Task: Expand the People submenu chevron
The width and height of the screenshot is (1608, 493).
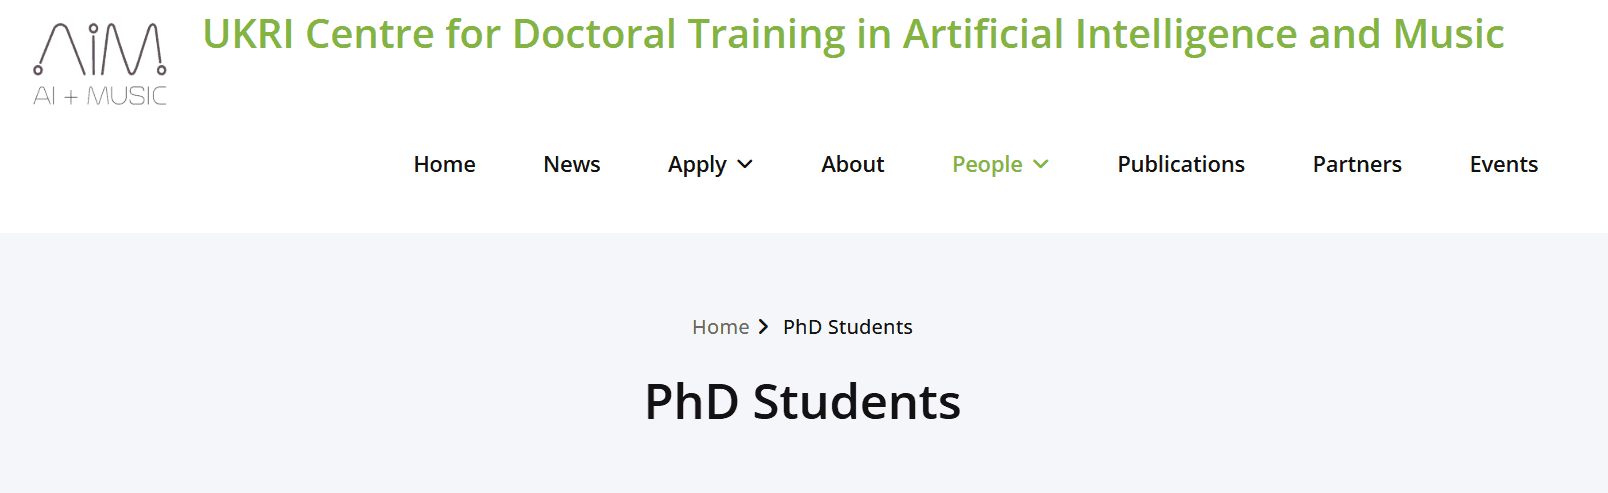Action: point(1041,164)
